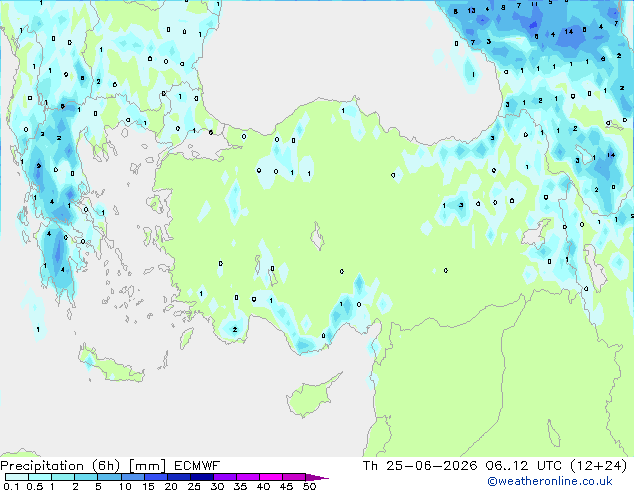Click the 45–50 mm legend swatch
Viewport: 634px width, 490px height.
pos(294,477)
